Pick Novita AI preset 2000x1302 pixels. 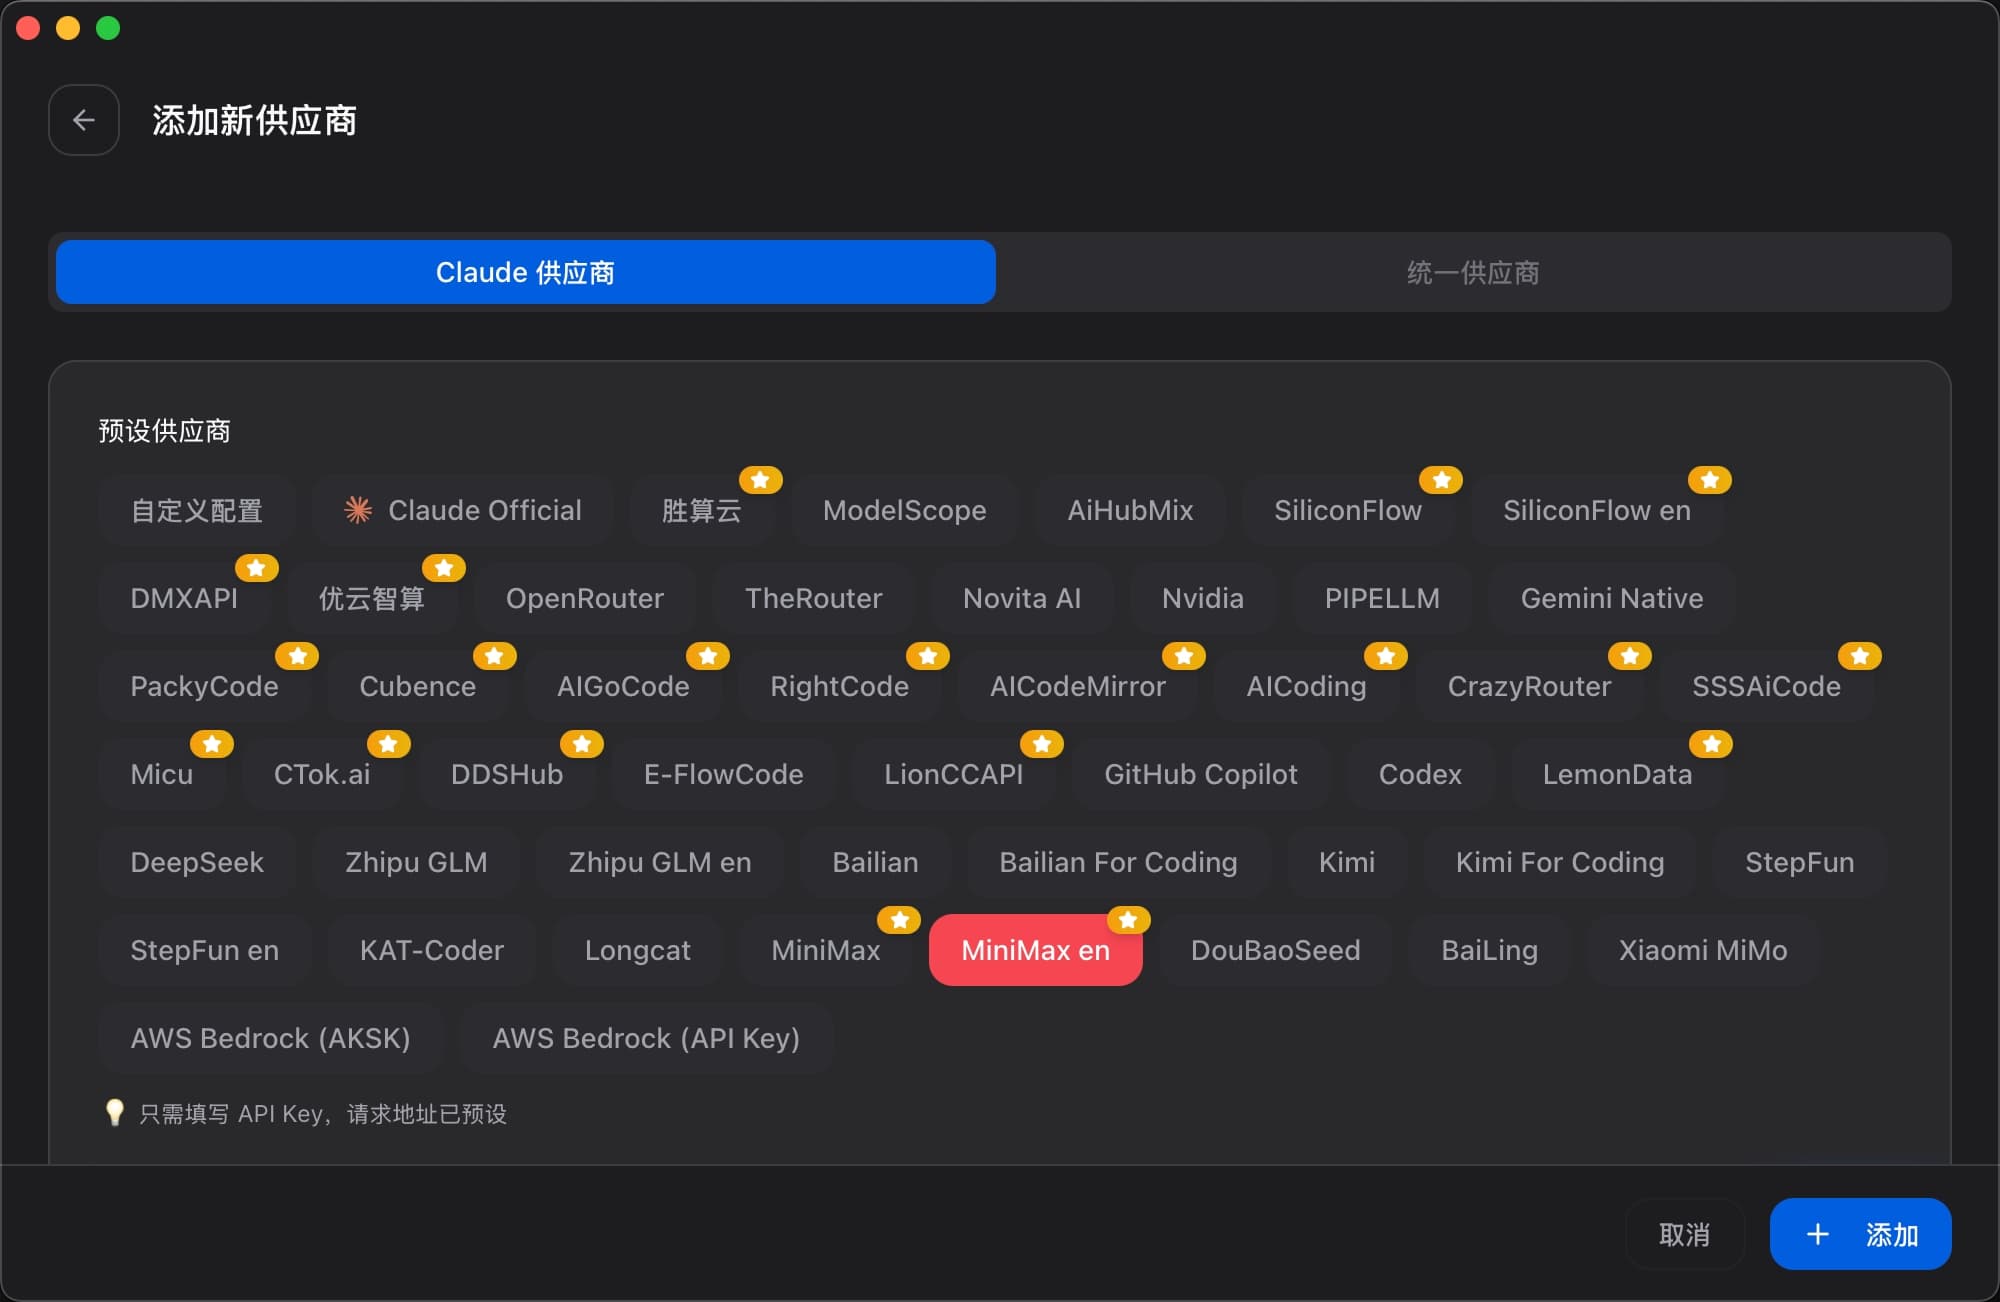click(x=1022, y=598)
